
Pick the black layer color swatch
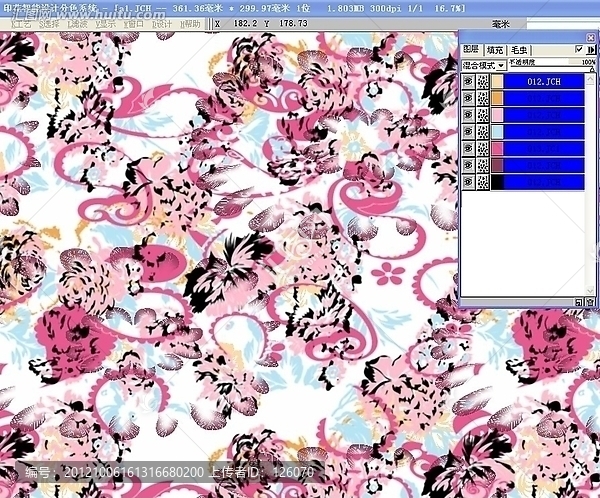pyautogui.click(x=497, y=182)
